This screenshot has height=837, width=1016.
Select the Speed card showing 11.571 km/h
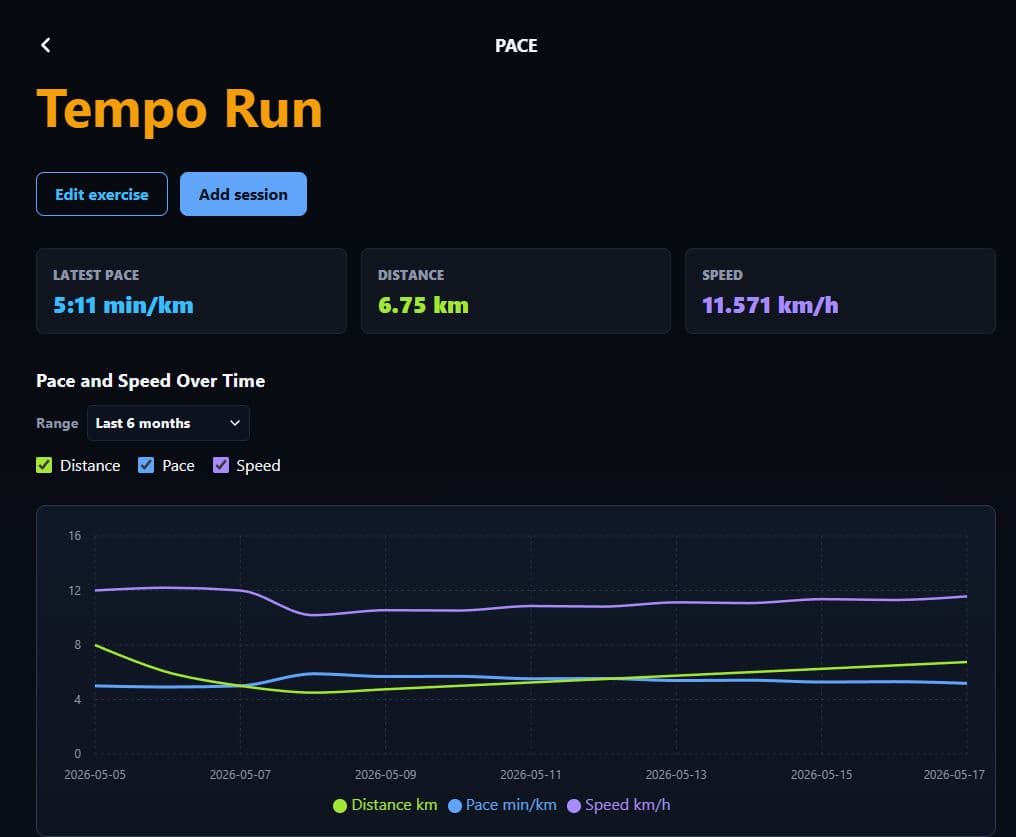point(840,291)
